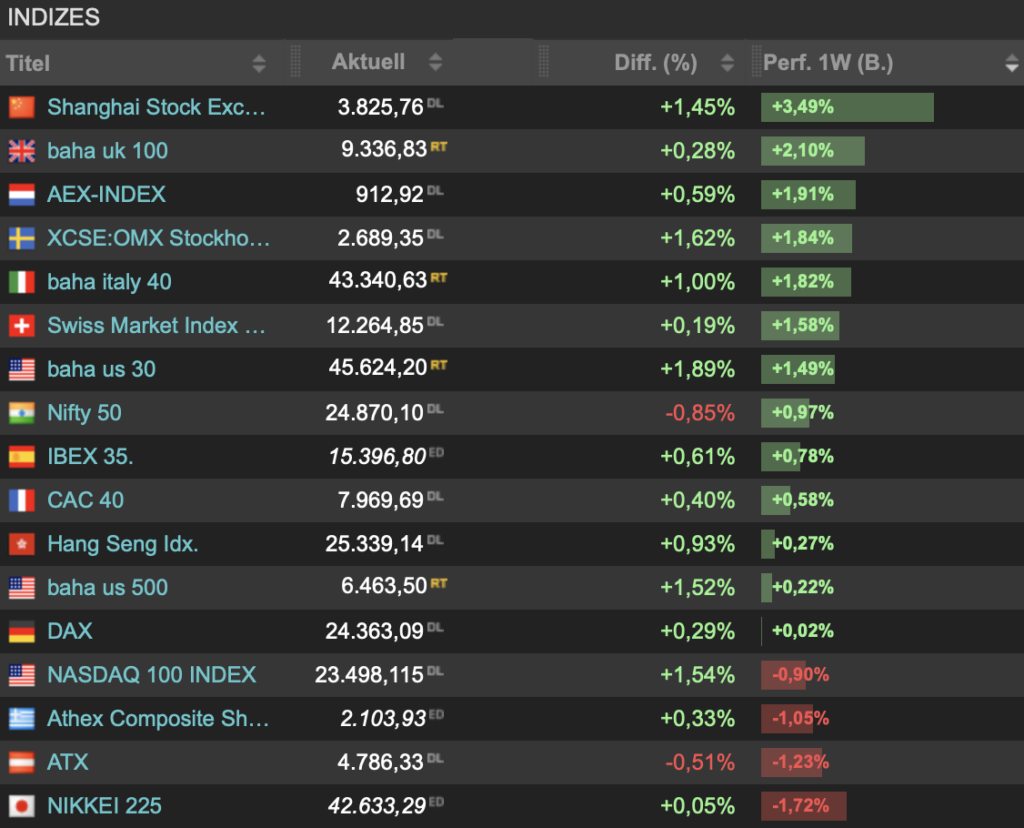
Task: Sort by Diff. (%) using its arrows
Action: (x=728, y=63)
